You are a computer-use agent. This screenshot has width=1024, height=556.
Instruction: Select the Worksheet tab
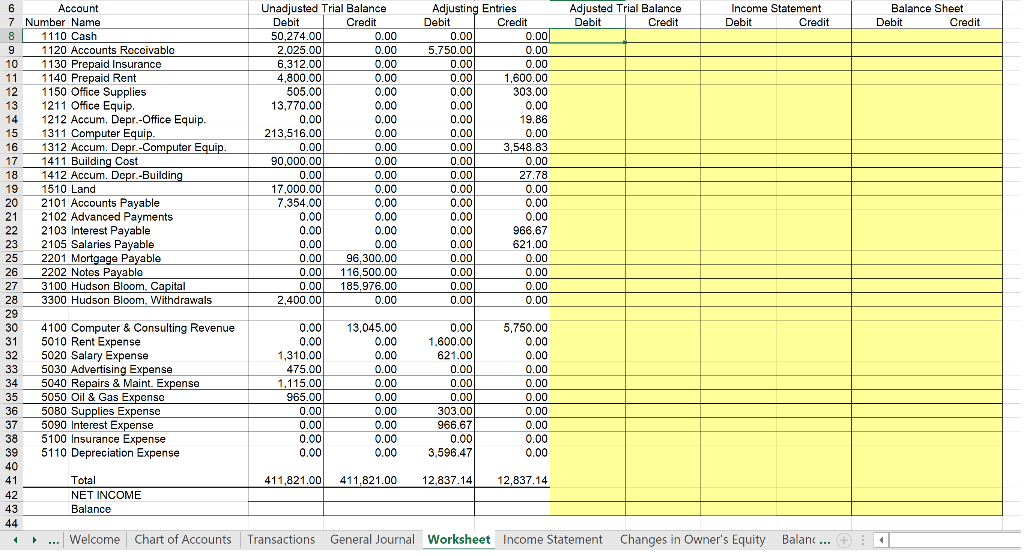(x=458, y=540)
